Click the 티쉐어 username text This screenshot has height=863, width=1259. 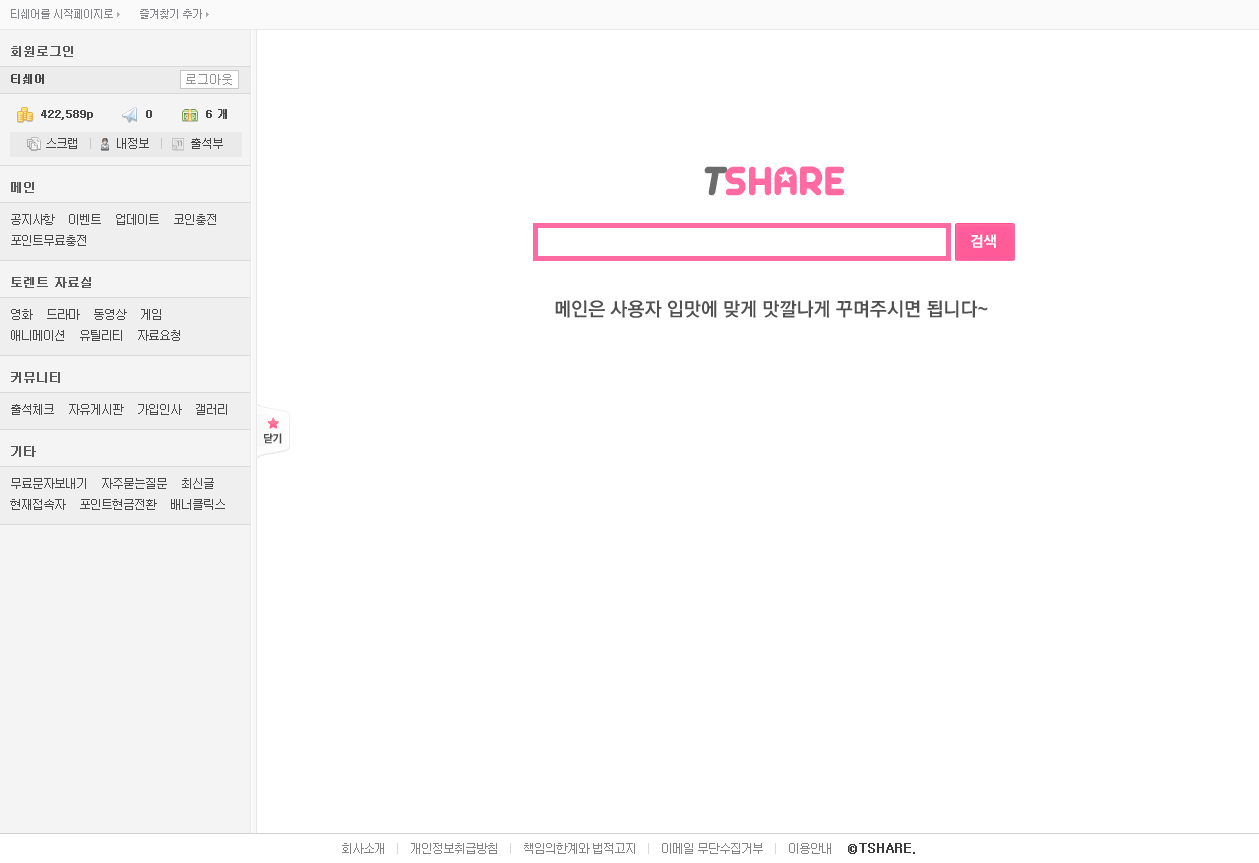tap(28, 79)
